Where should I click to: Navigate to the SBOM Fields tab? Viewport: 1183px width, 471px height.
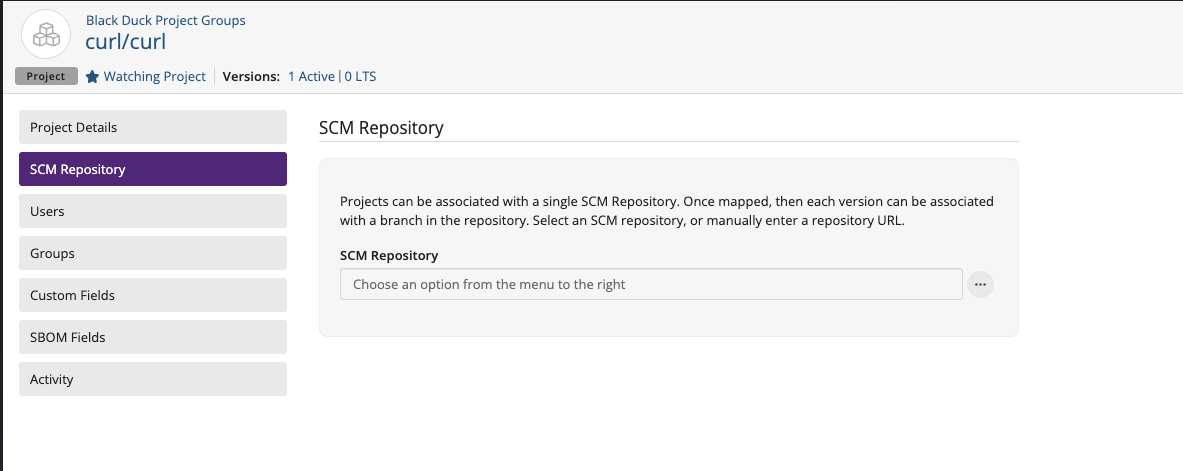pos(153,337)
